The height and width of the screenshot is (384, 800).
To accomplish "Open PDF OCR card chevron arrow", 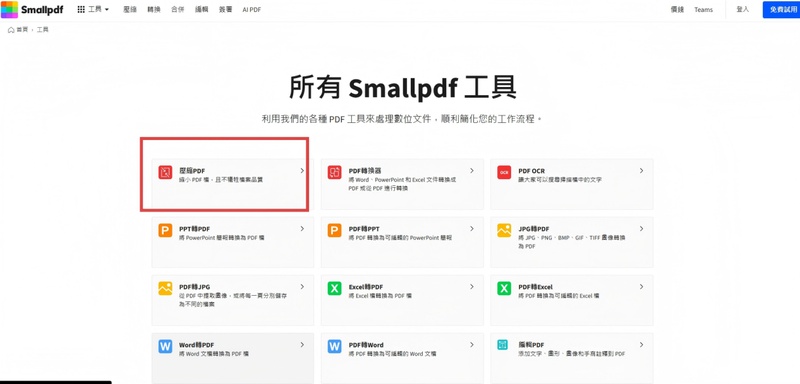I will [641, 171].
